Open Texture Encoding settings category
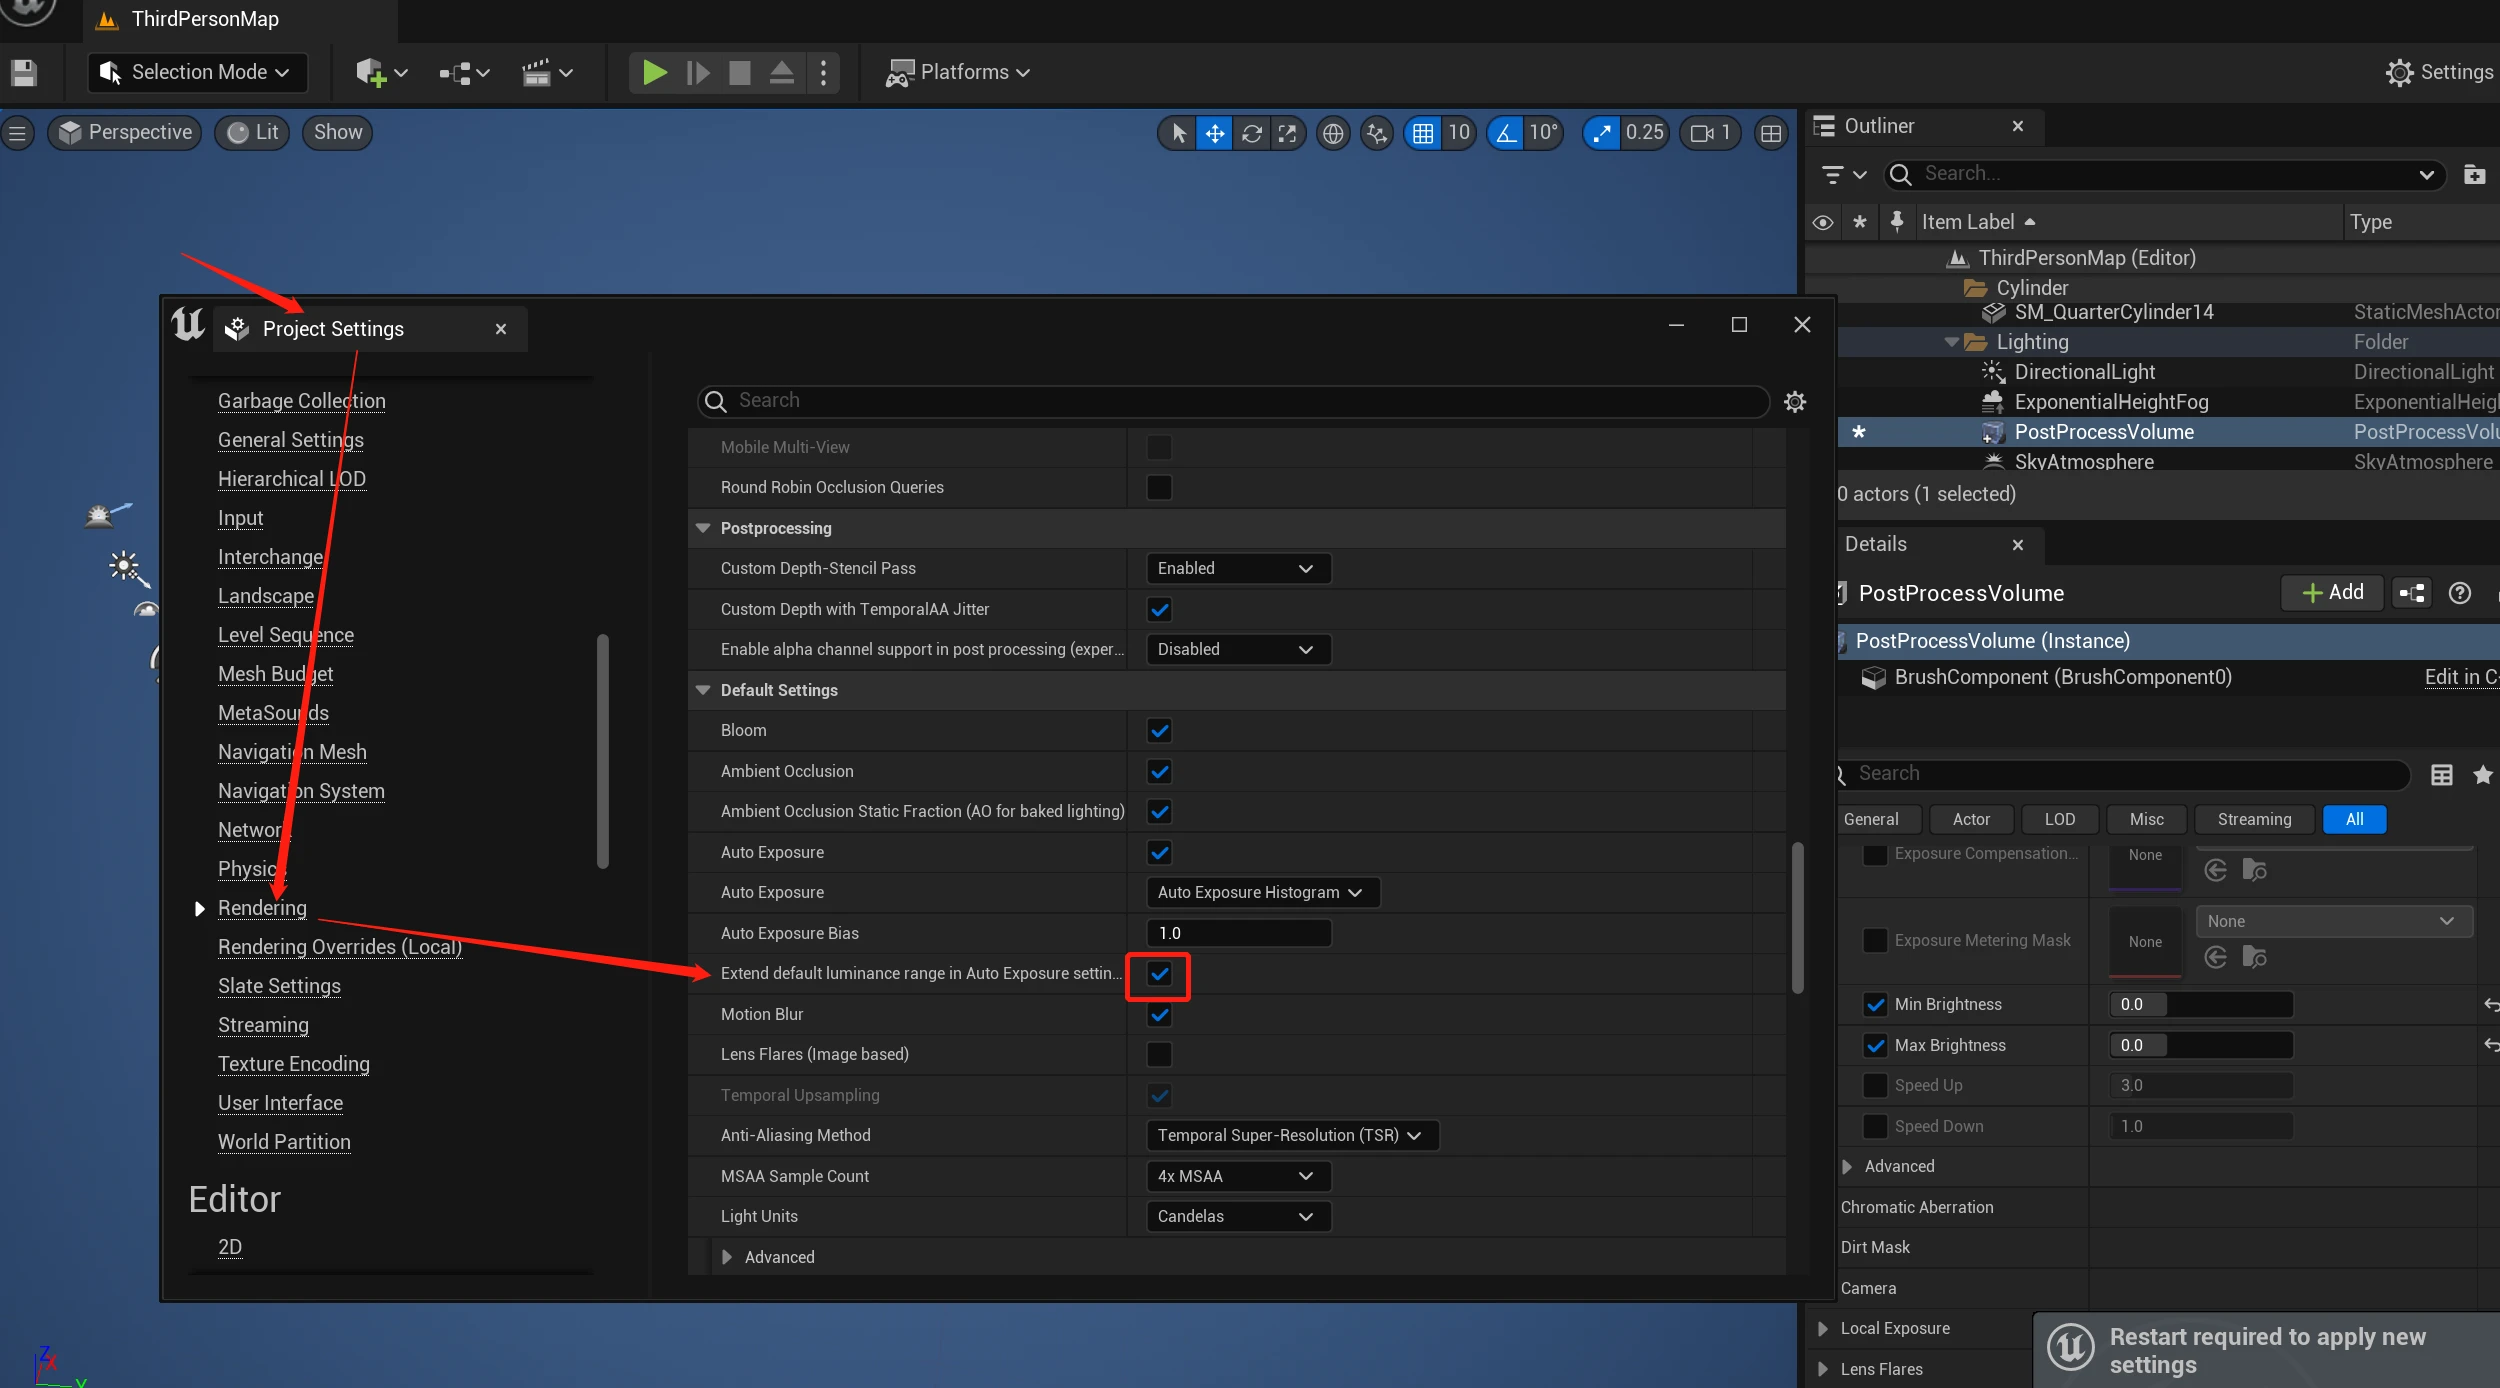This screenshot has width=2500, height=1388. coord(293,1064)
